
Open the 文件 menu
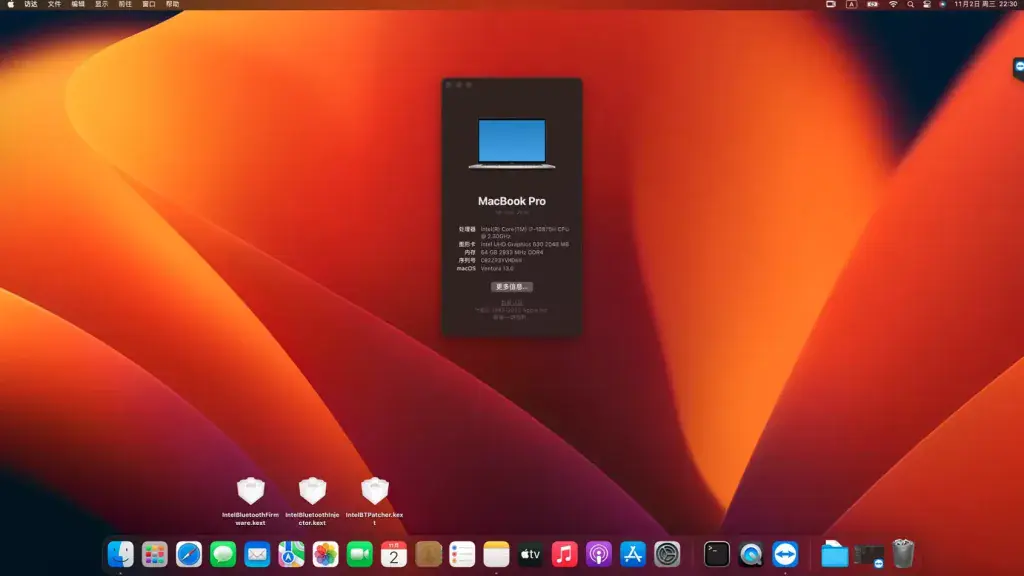pyautogui.click(x=54, y=5)
